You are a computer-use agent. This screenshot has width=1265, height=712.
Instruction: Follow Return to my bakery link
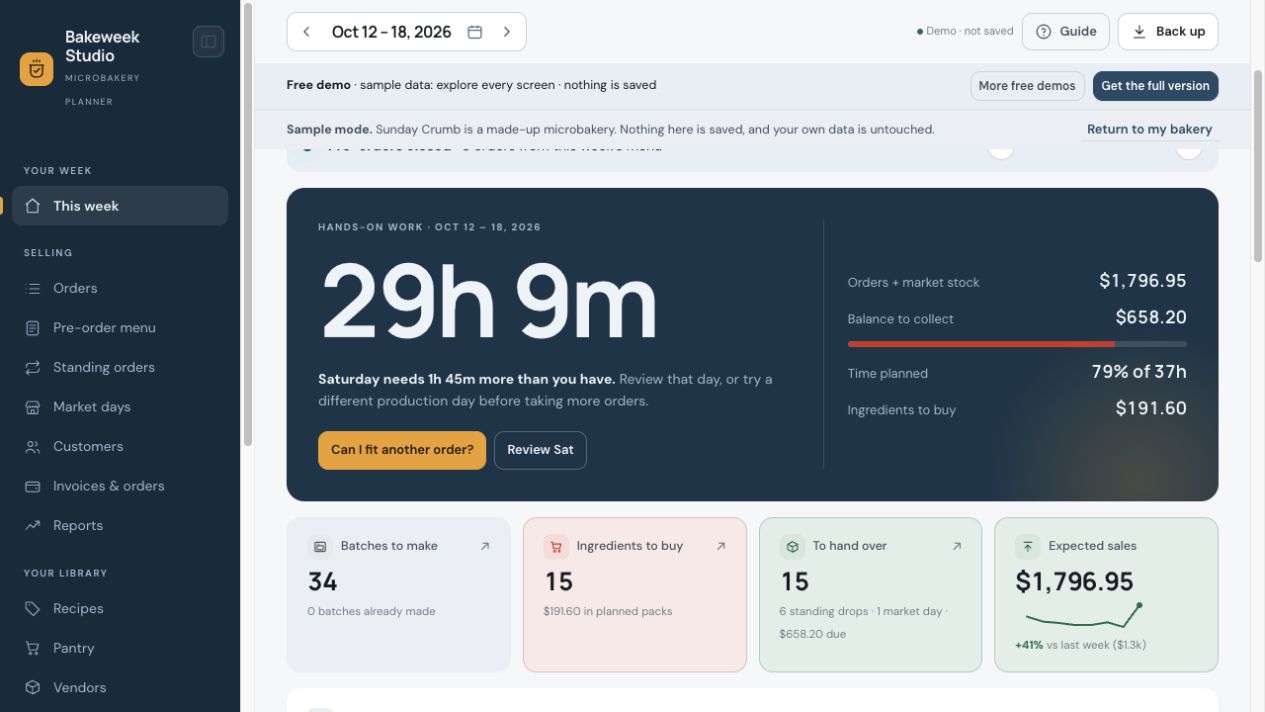1149,129
